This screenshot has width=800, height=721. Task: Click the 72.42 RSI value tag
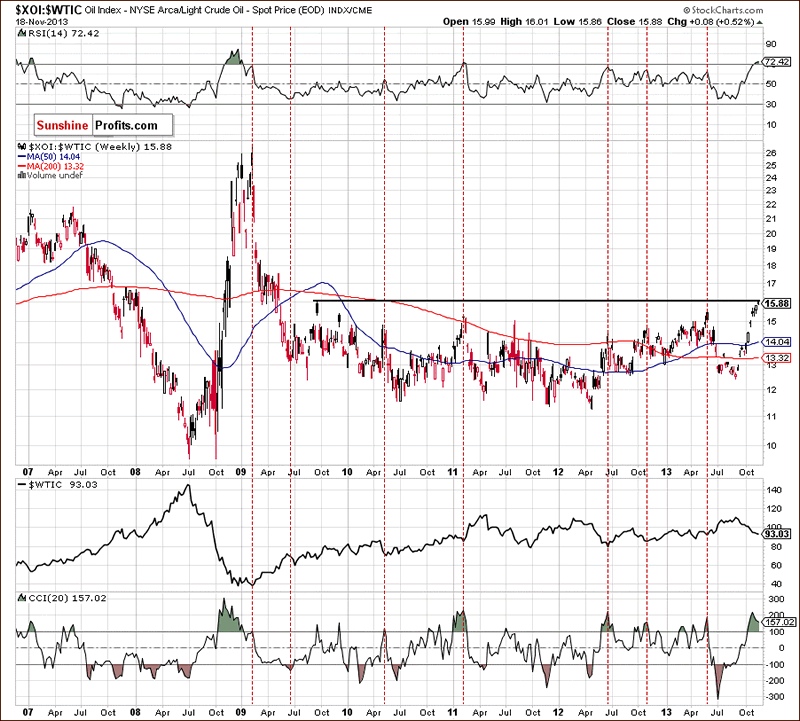pos(776,62)
